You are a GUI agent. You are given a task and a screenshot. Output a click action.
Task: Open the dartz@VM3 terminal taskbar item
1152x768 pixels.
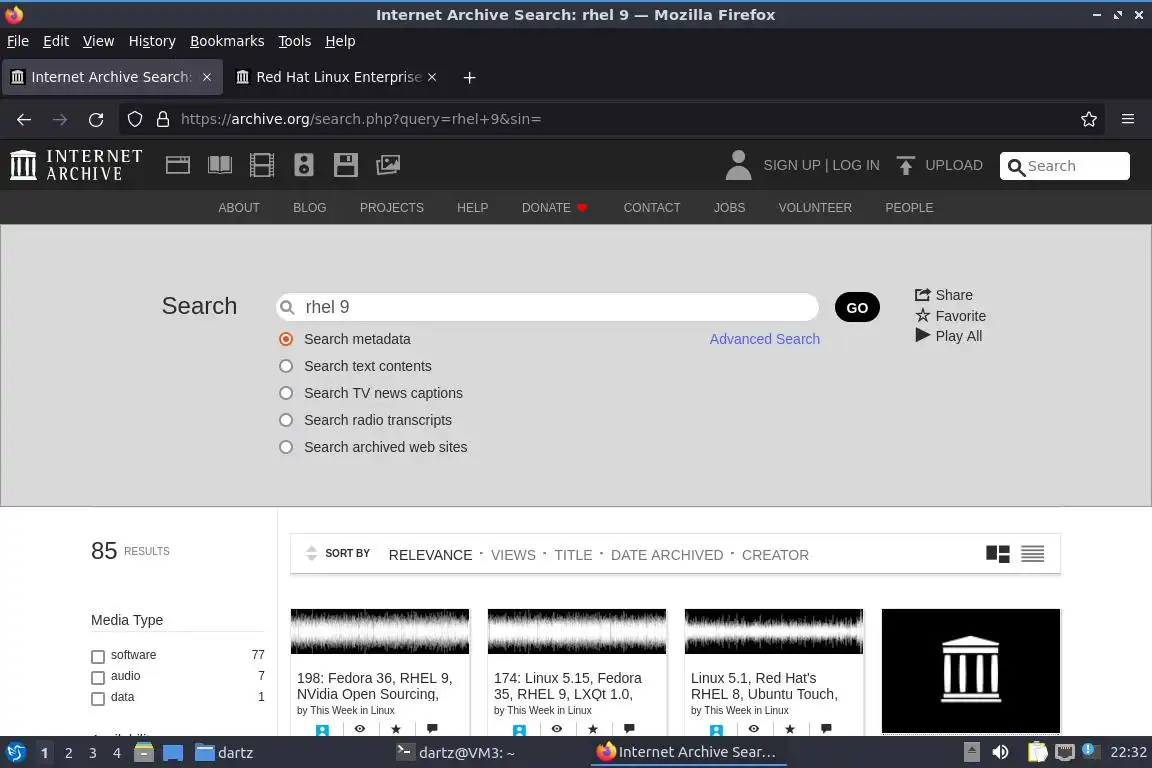click(456, 752)
